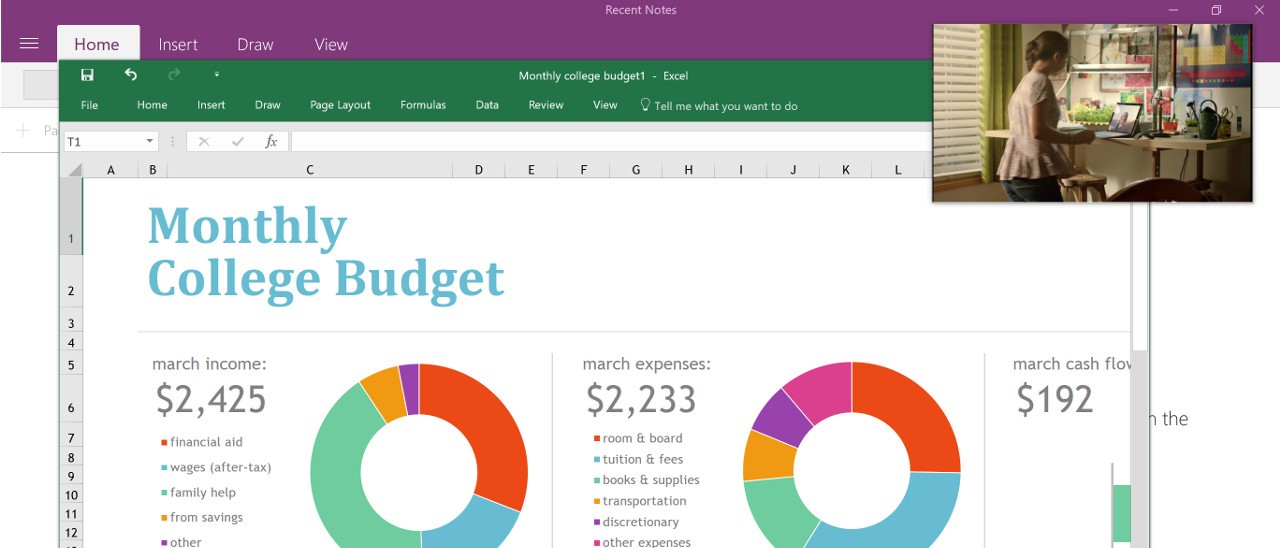Select row 1 header

71,217
